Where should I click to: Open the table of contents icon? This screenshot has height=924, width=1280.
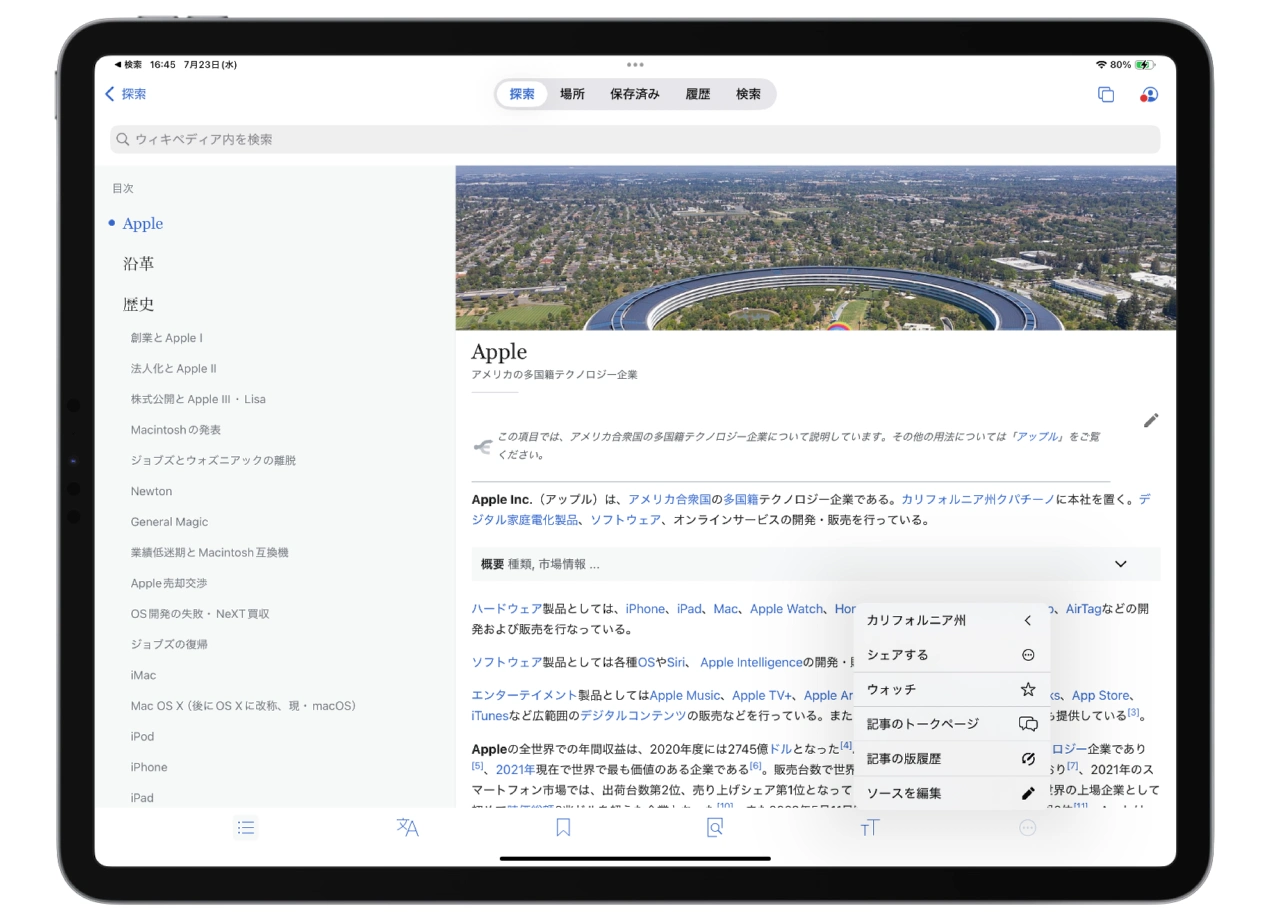[x=245, y=827]
